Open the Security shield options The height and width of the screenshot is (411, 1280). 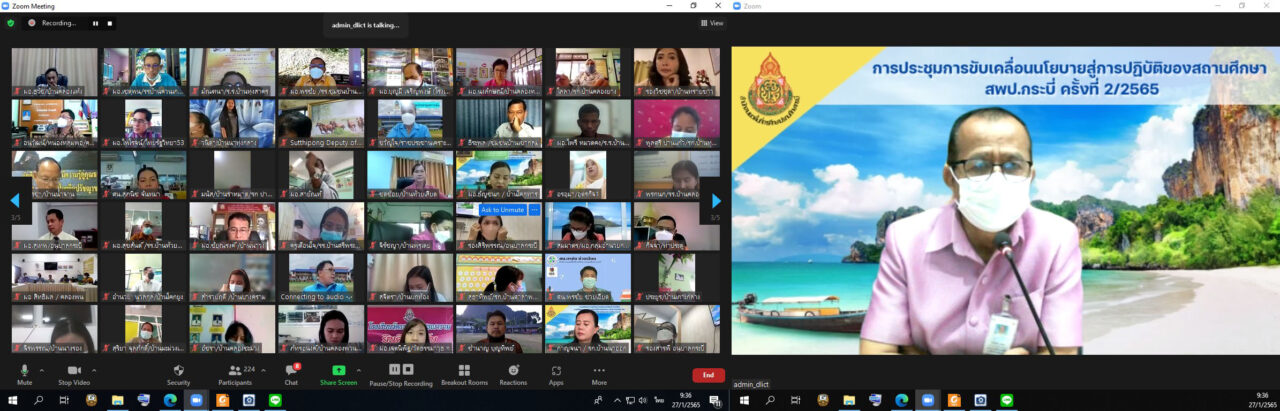point(178,374)
